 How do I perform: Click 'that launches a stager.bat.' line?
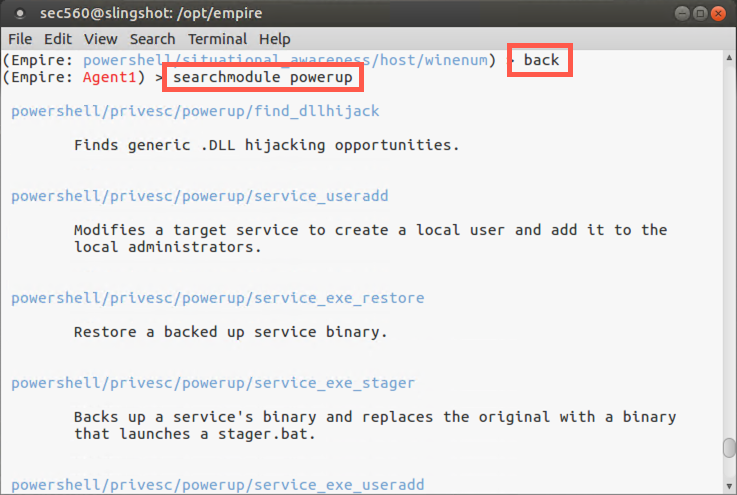click(x=195, y=434)
